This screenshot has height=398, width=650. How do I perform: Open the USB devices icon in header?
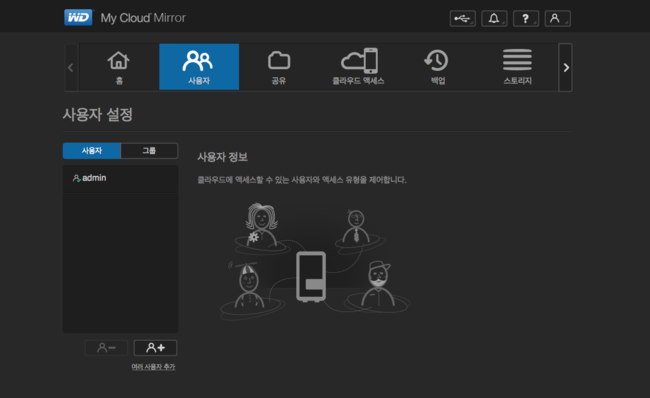462,19
